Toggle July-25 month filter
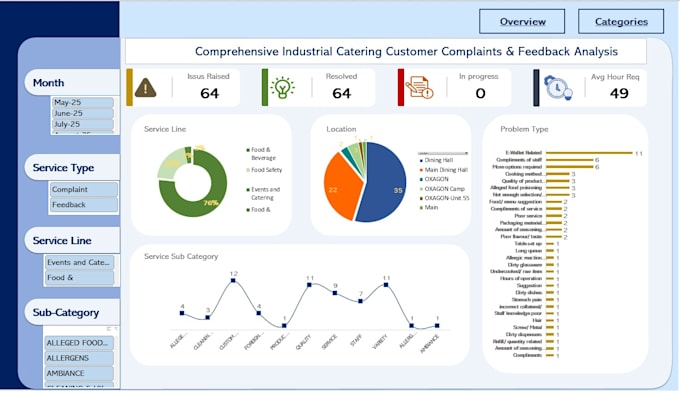 [x=83, y=124]
